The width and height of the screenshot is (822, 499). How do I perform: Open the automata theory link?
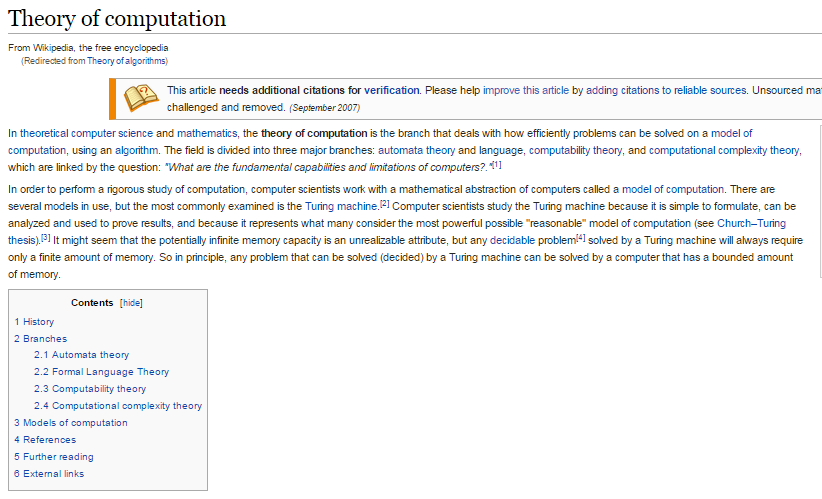417,150
